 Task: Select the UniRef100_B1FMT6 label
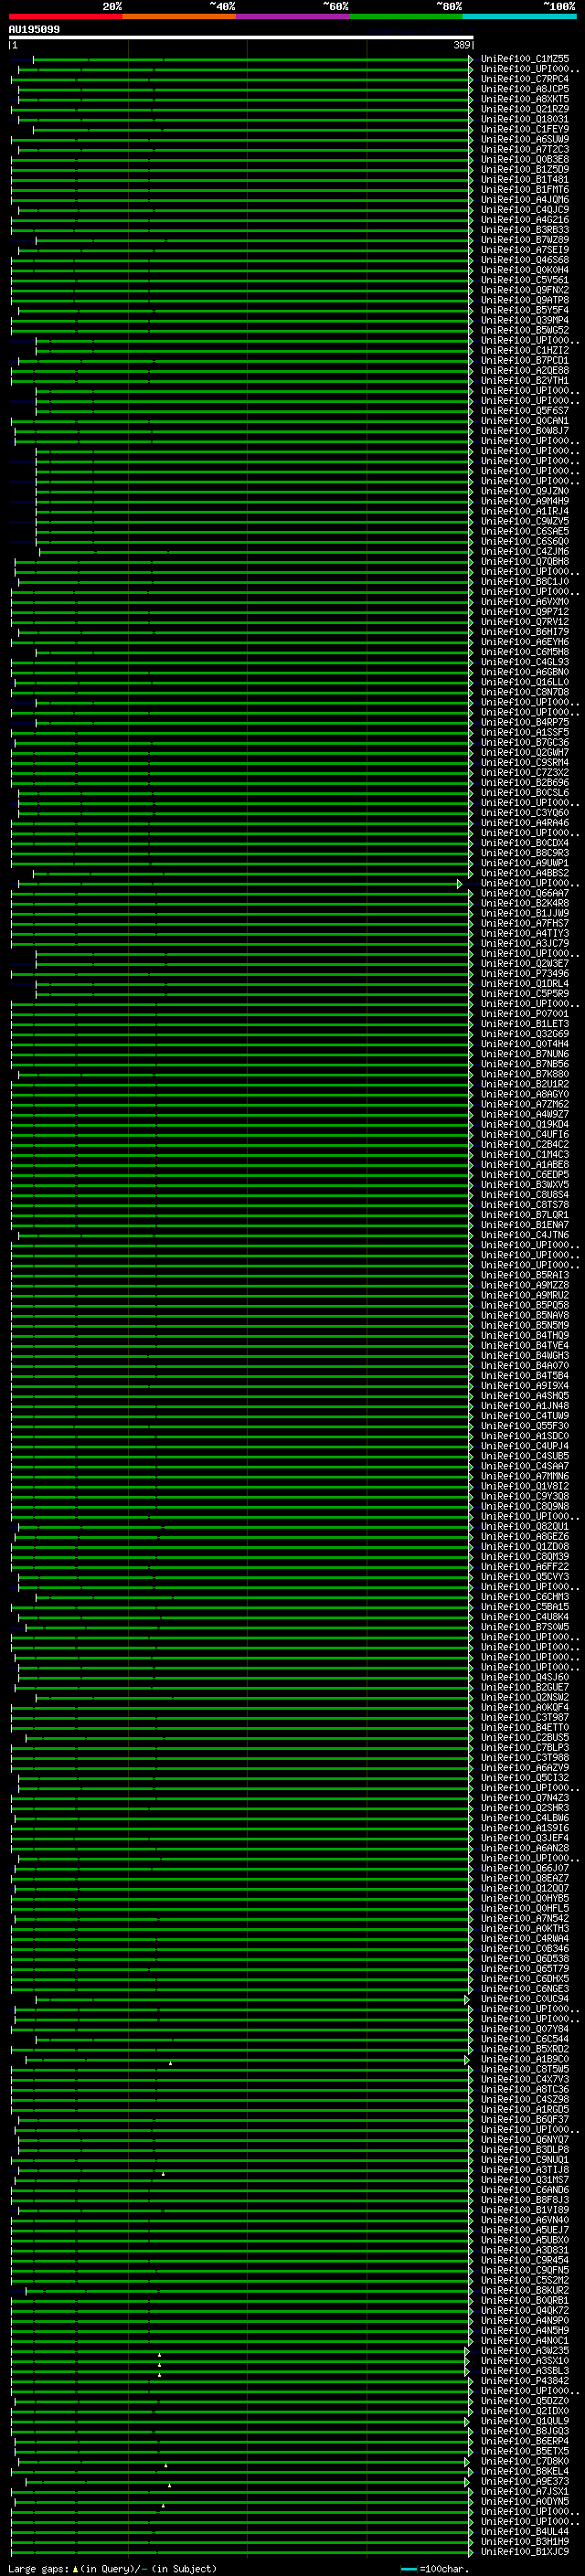tap(525, 189)
